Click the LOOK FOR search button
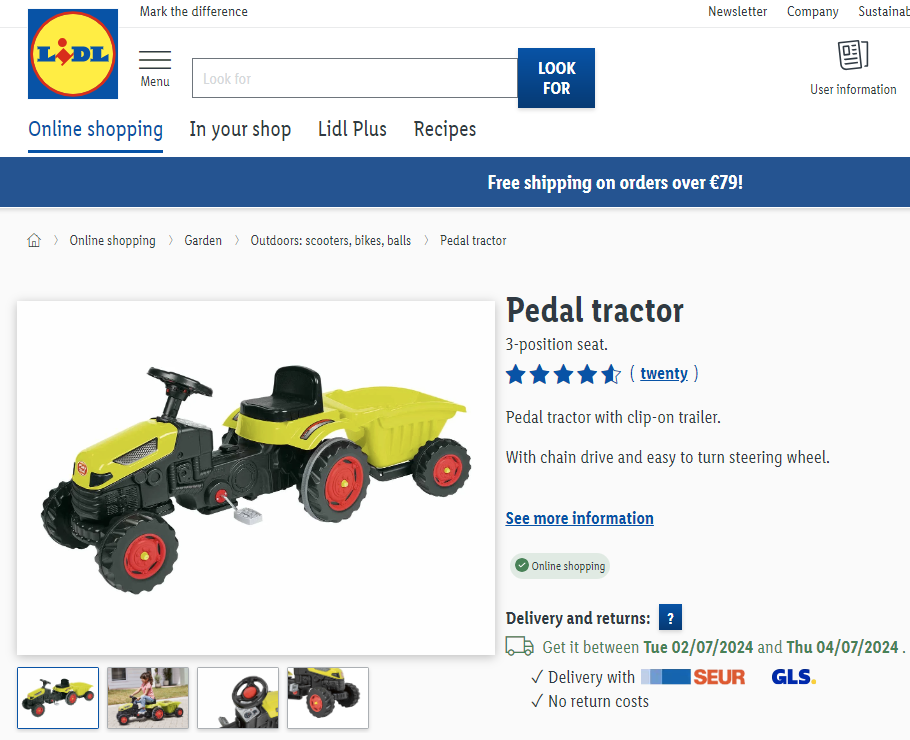Viewport: 910px width, 740px height. (x=556, y=78)
